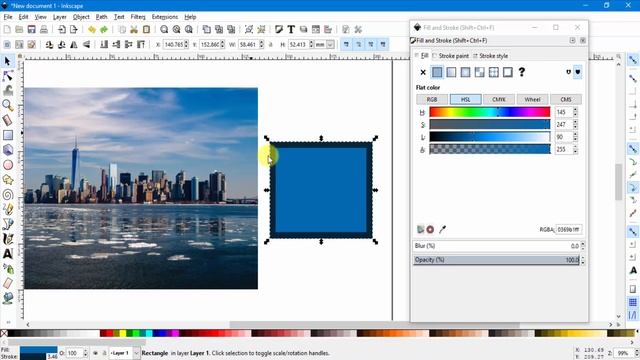Choose the Flat color paint option
Image resolution: width=640 pixels, height=360 pixels.
click(437, 73)
